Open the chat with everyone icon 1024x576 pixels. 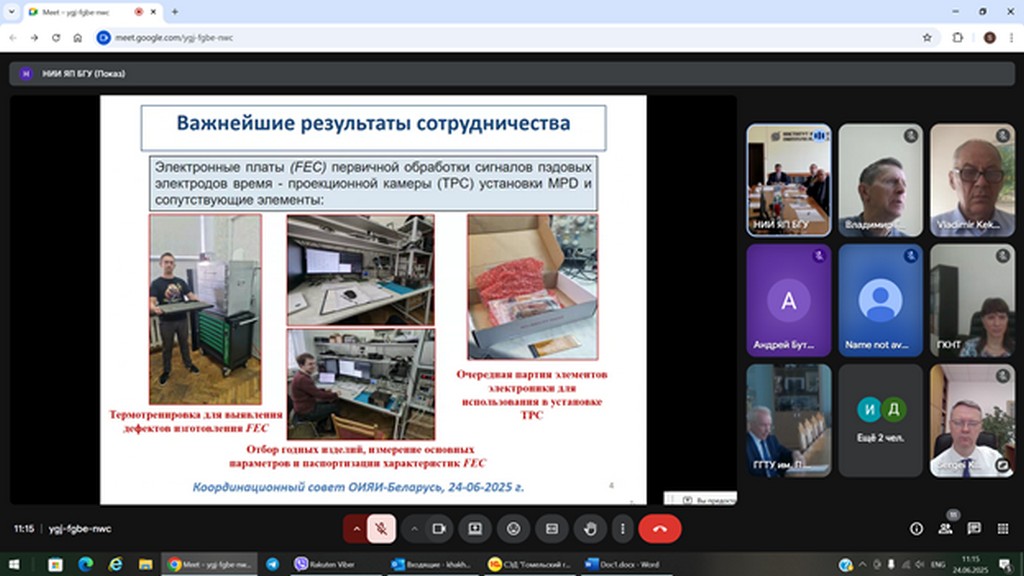pyautogui.click(x=974, y=528)
